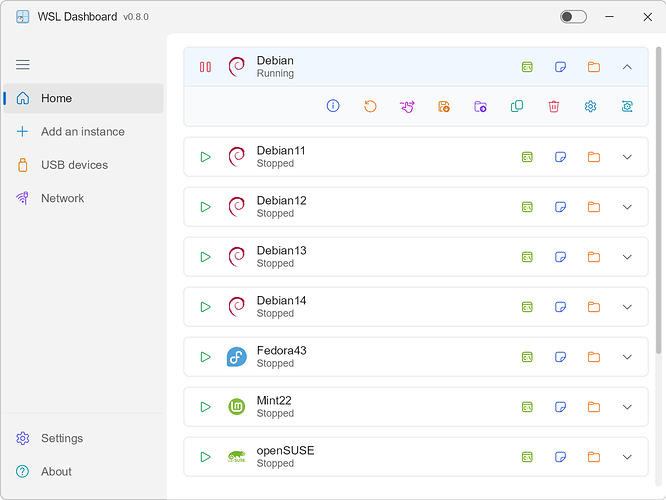Click the blue note icon for Fedora43

click(x=560, y=357)
